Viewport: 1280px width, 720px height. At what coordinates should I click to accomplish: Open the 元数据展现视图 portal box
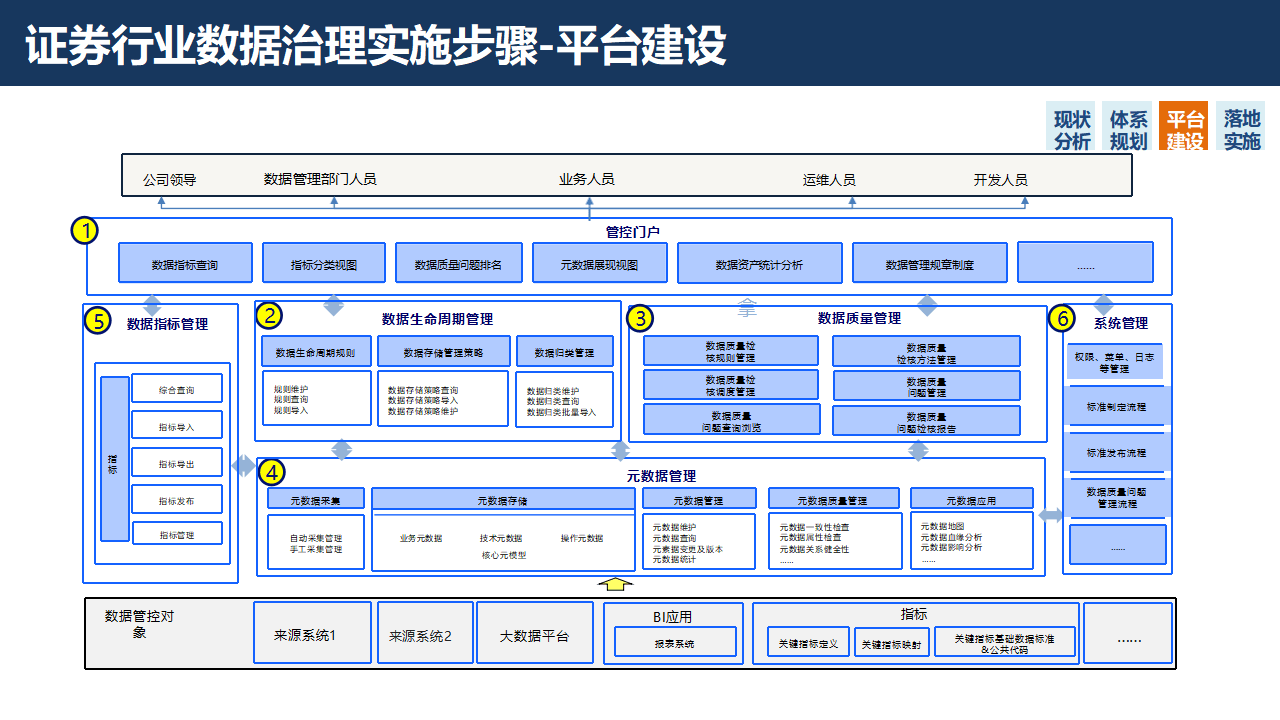[599, 263]
